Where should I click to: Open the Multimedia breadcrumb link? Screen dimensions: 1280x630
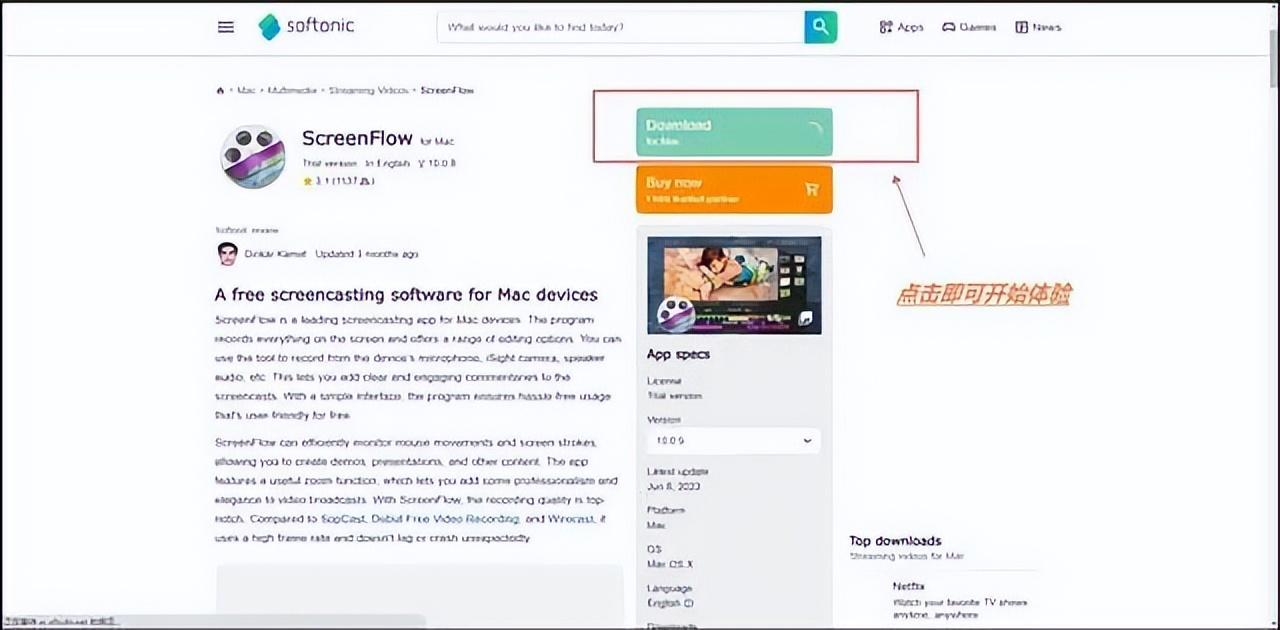pos(291,90)
